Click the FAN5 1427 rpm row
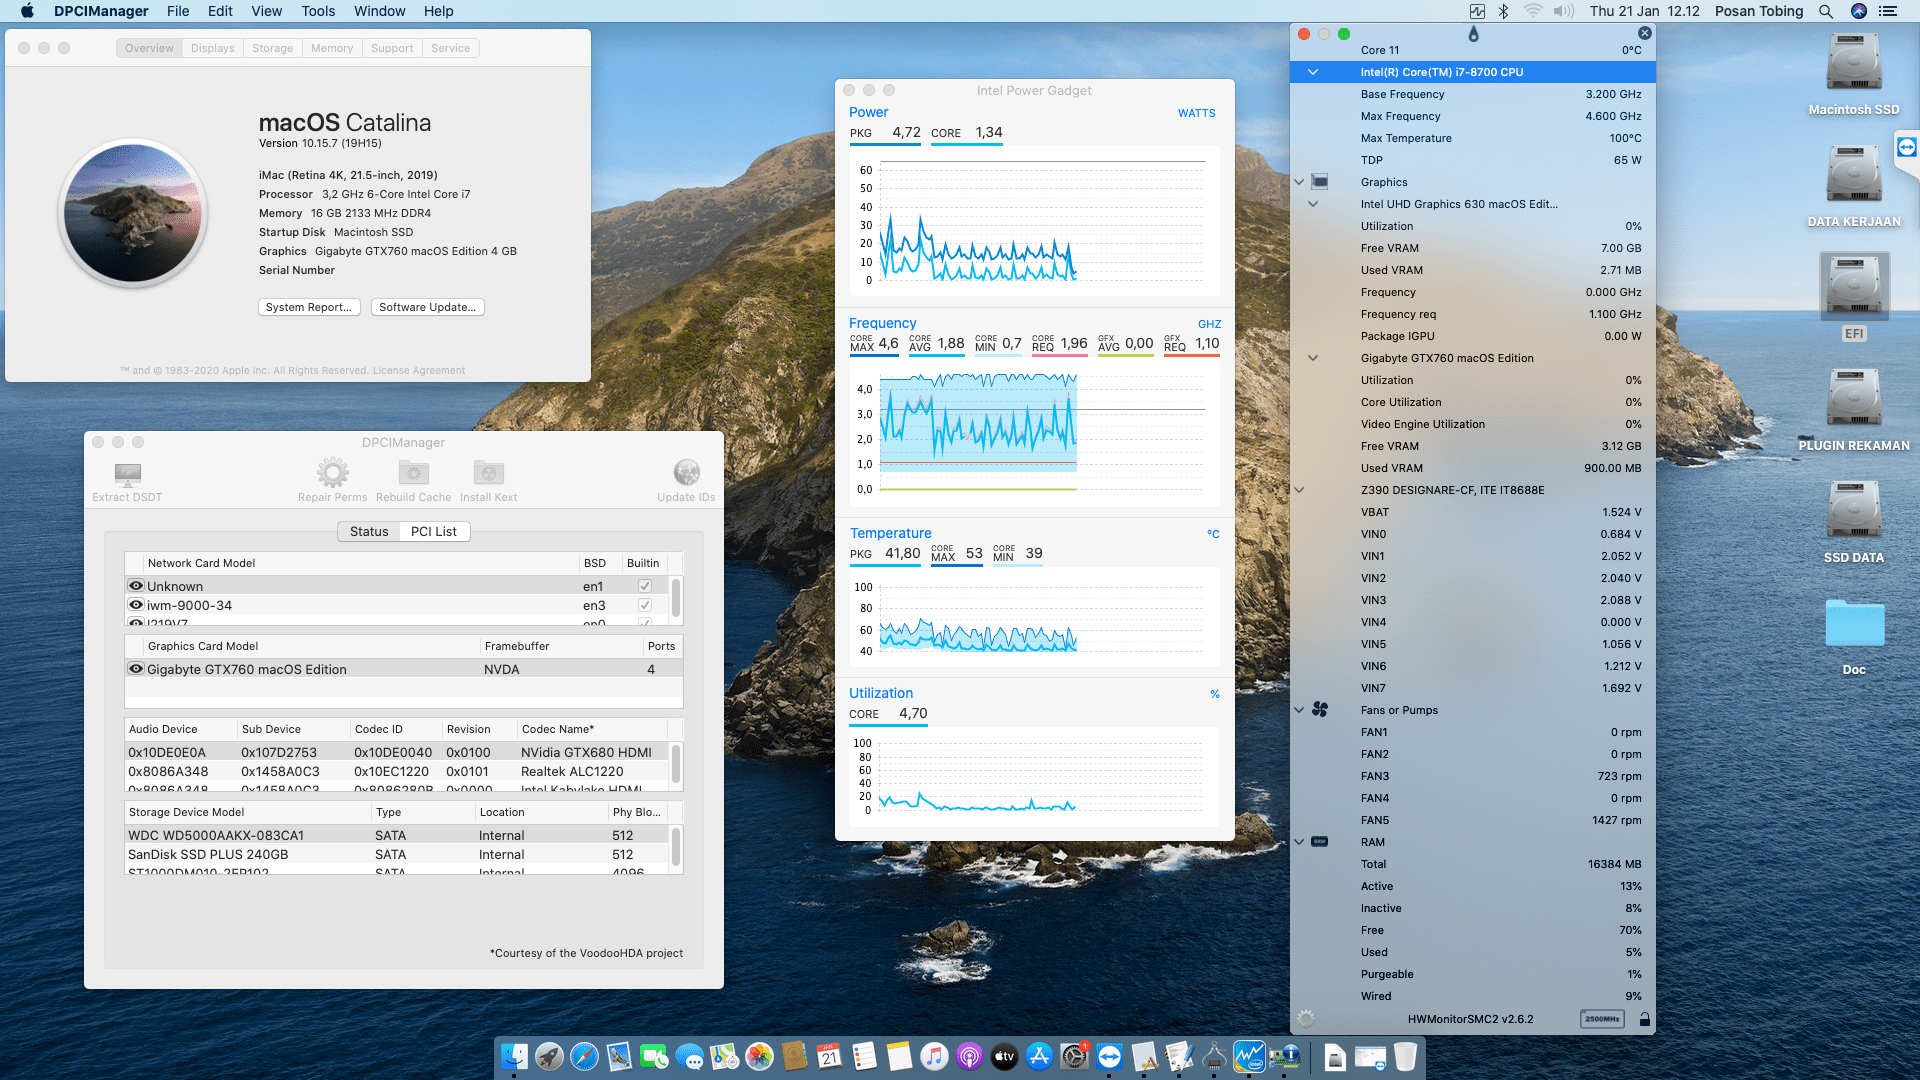 1472,820
